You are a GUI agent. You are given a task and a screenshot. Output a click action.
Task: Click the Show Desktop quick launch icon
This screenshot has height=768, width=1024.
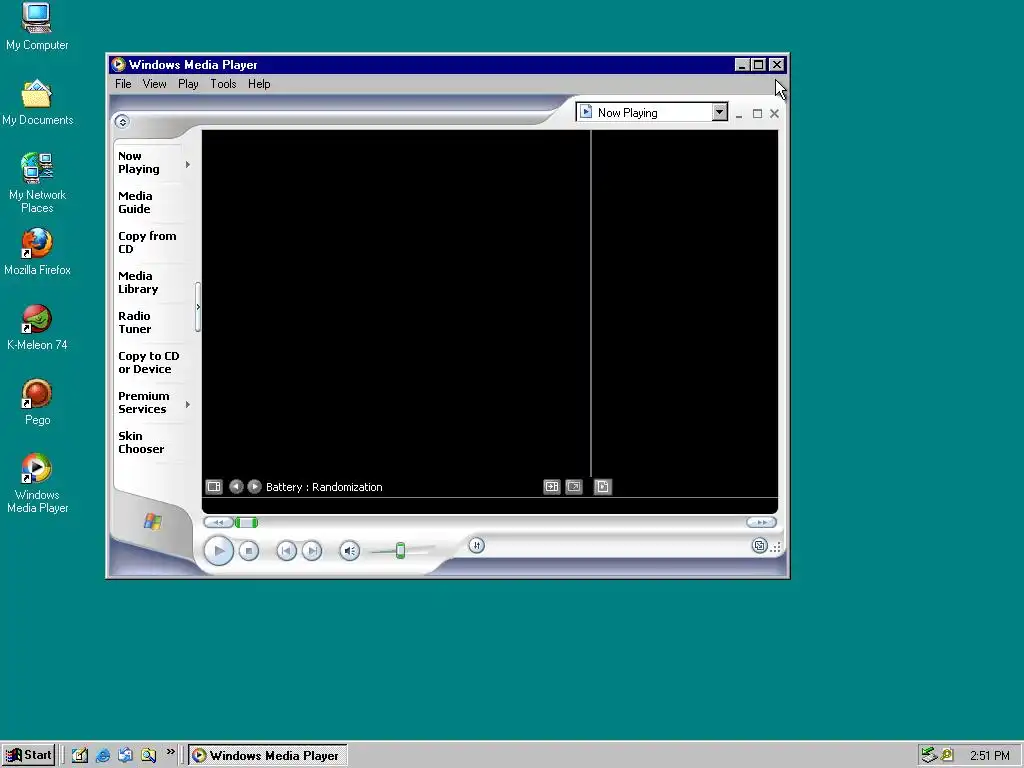coord(80,756)
